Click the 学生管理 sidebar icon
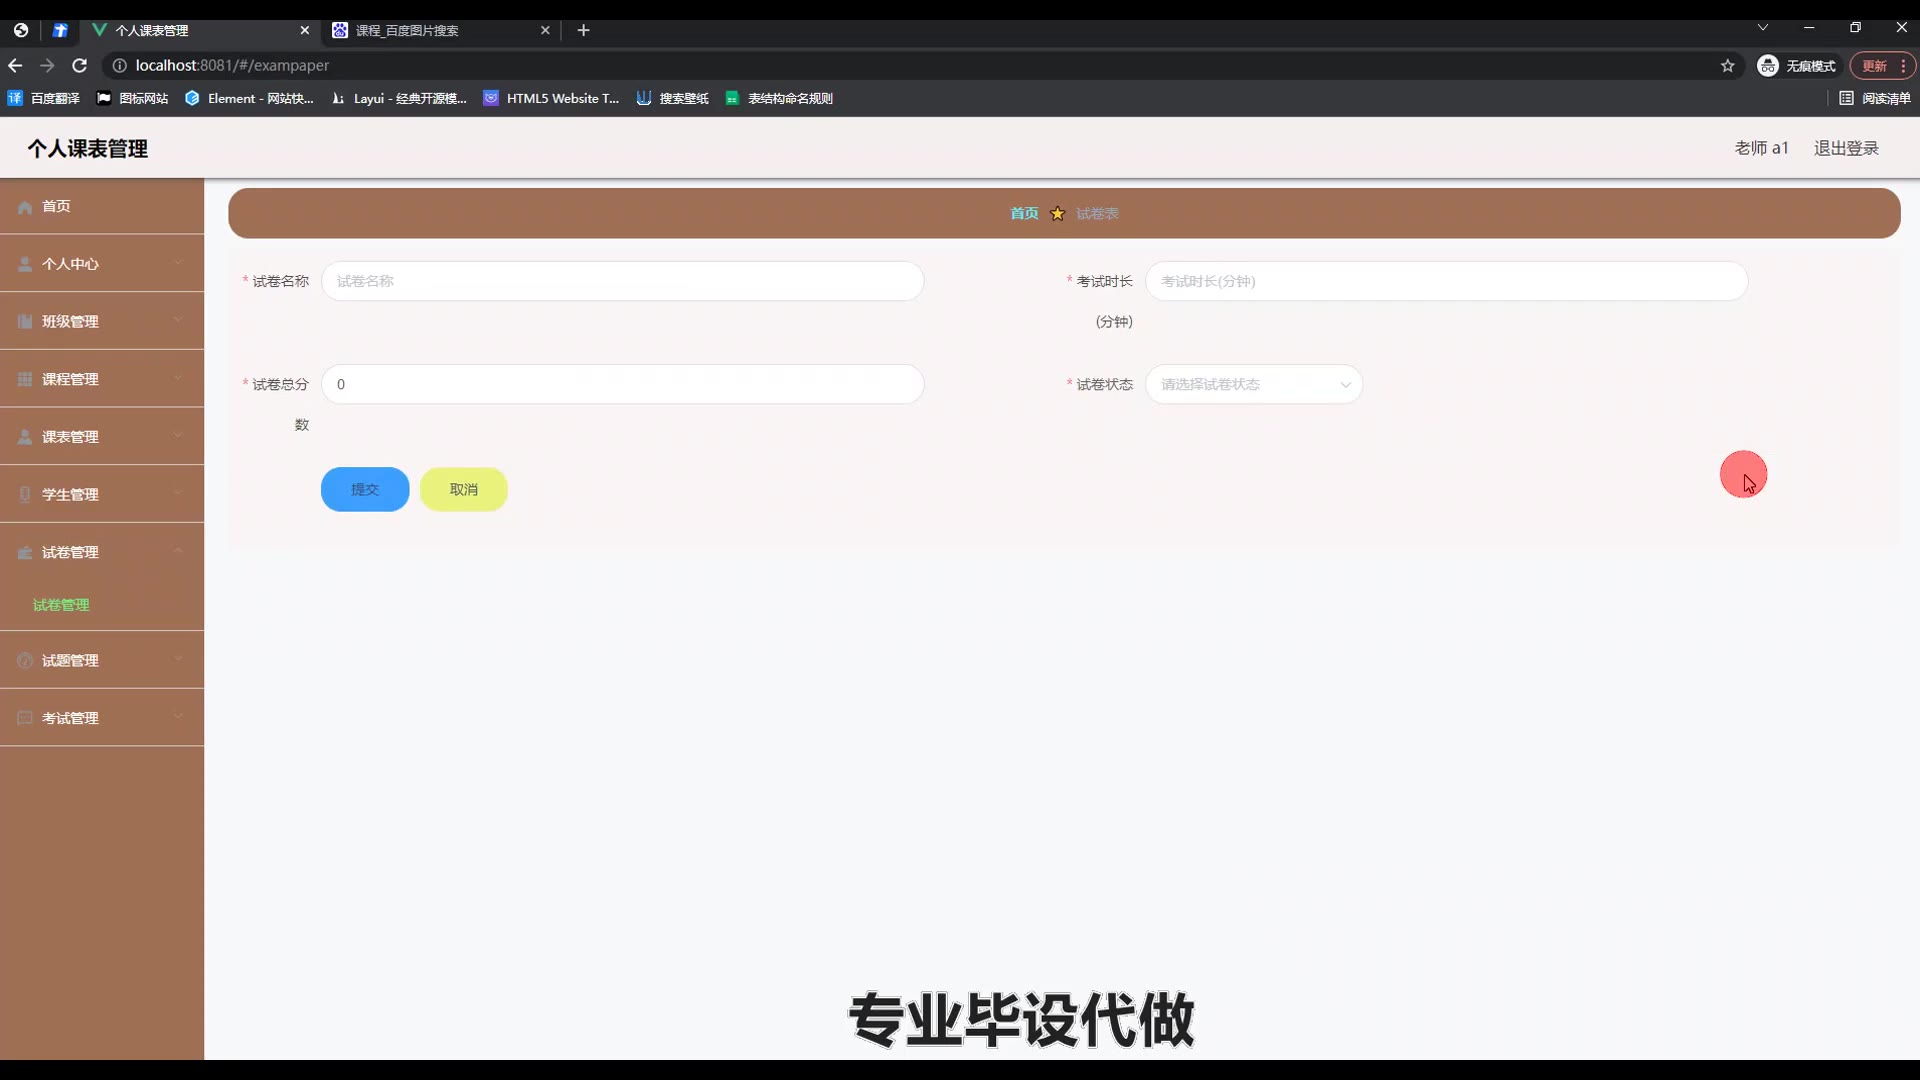Image resolution: width=1920 pixels, height=1080 pixels. pyautogui.click(x=25, y=495)
